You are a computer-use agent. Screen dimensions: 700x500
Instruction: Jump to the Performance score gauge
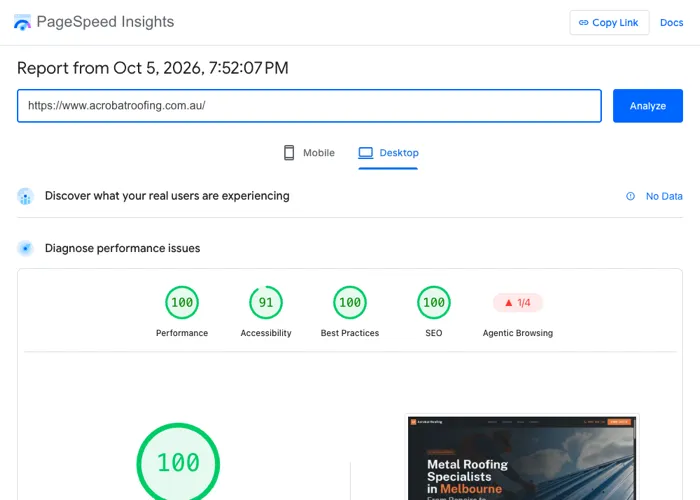tap(182, 302)
